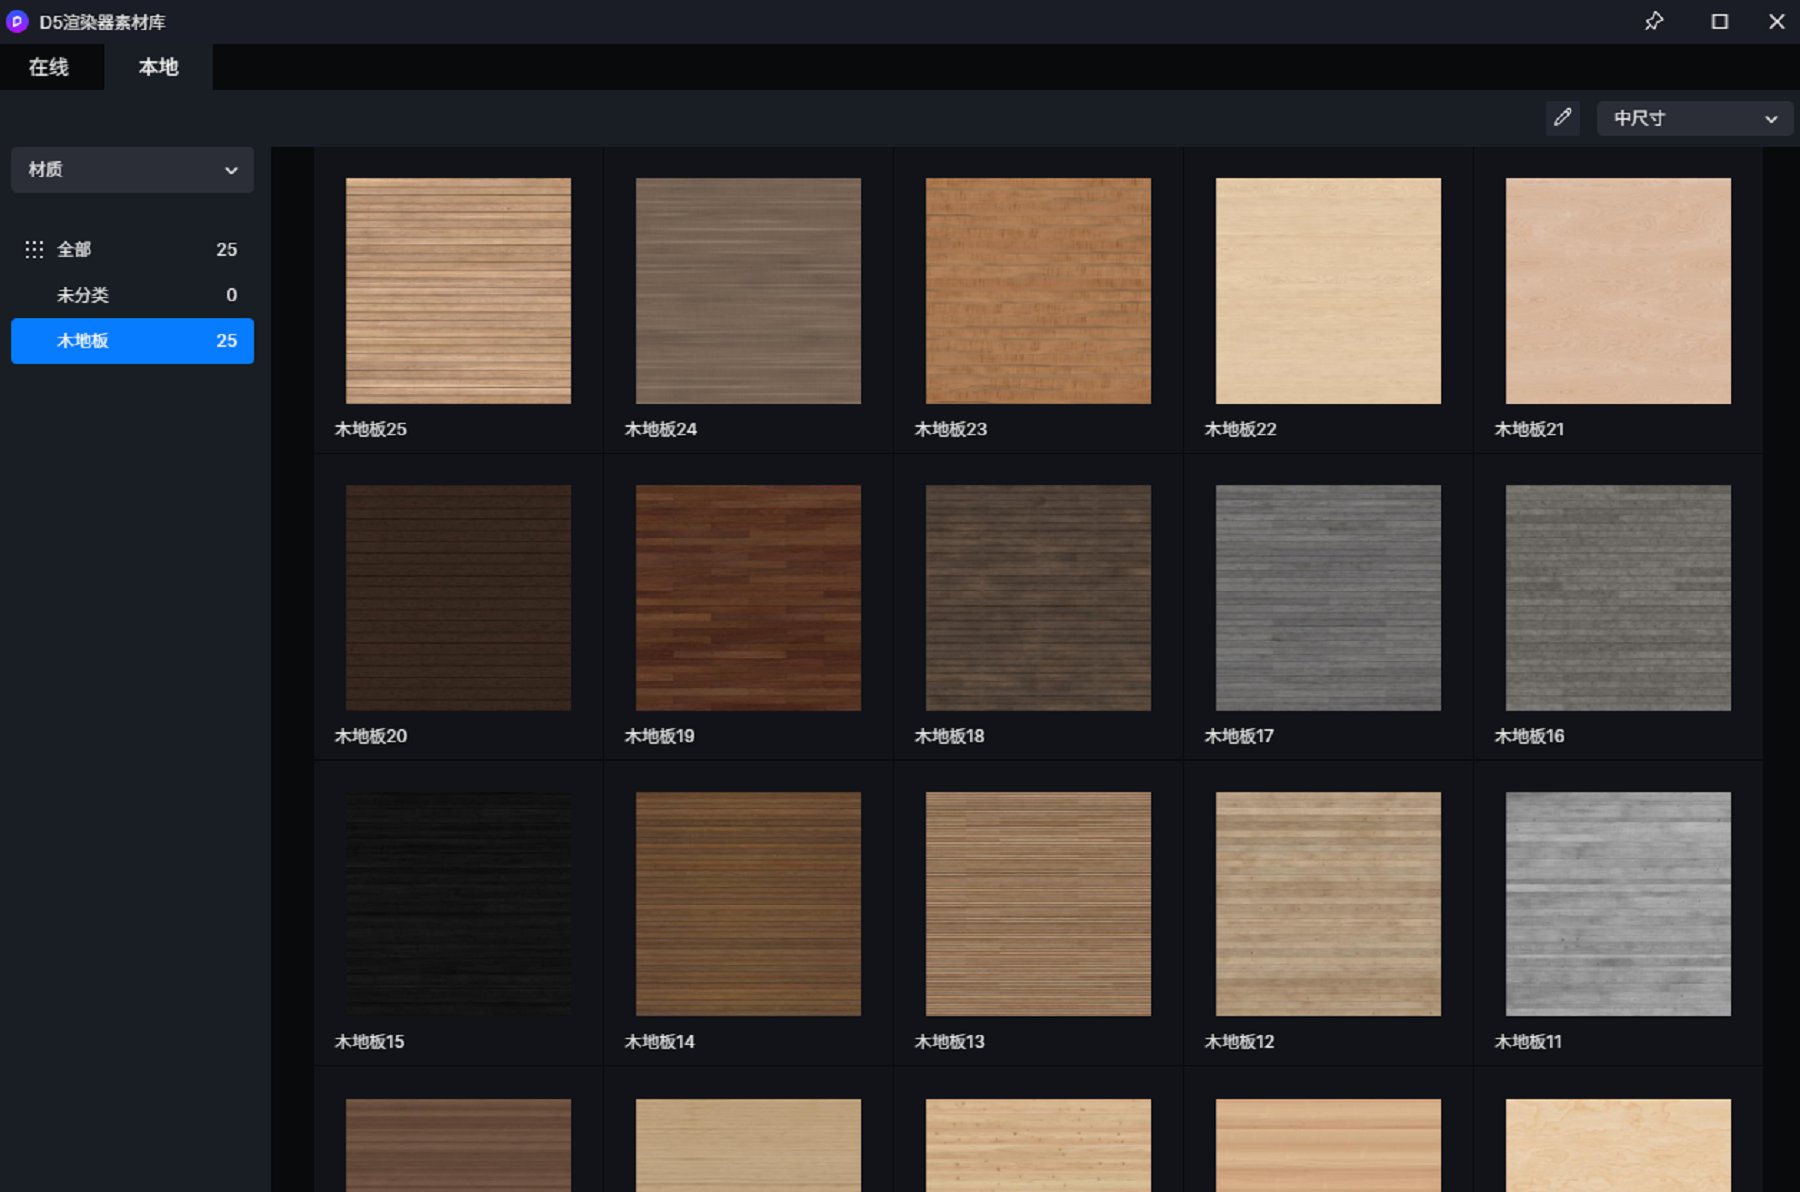Select the 木地板24 material thumbnail
The width and height of the screenshot is (1800, 1192).
tap(748, 291)
